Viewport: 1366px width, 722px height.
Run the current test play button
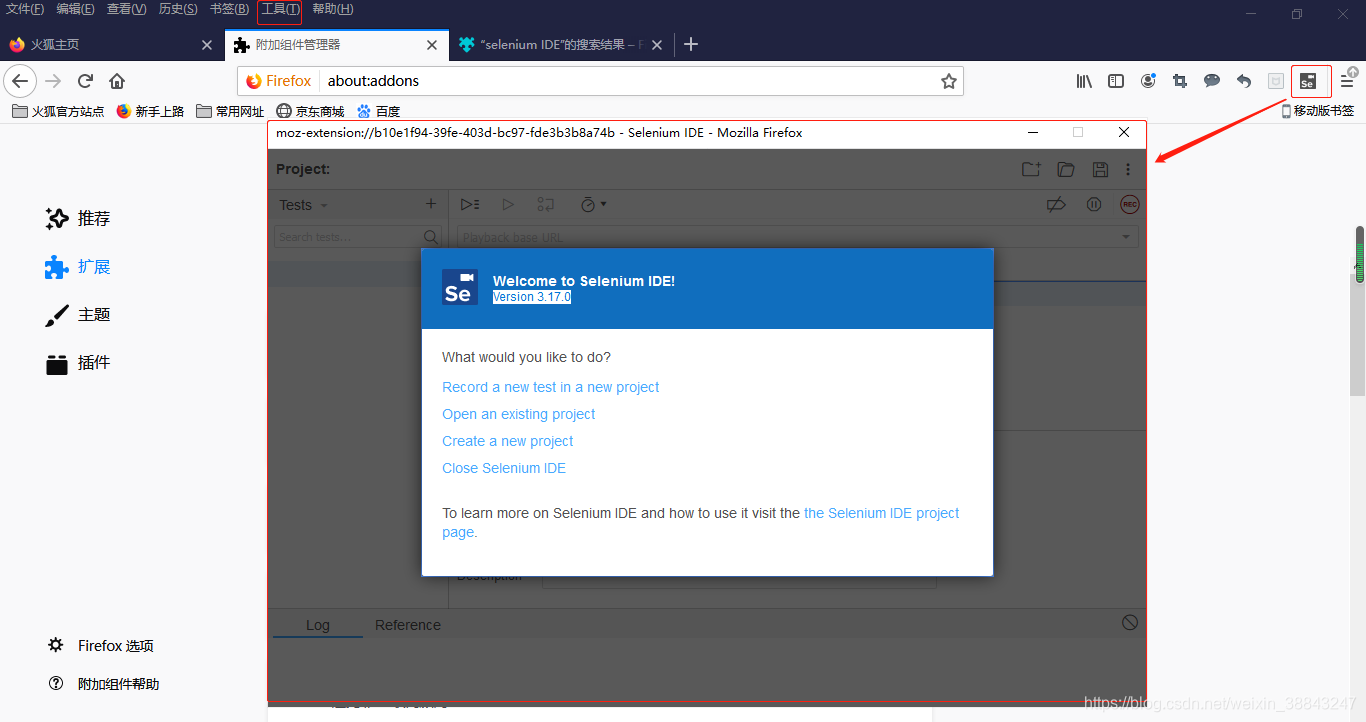click(508, 204)
